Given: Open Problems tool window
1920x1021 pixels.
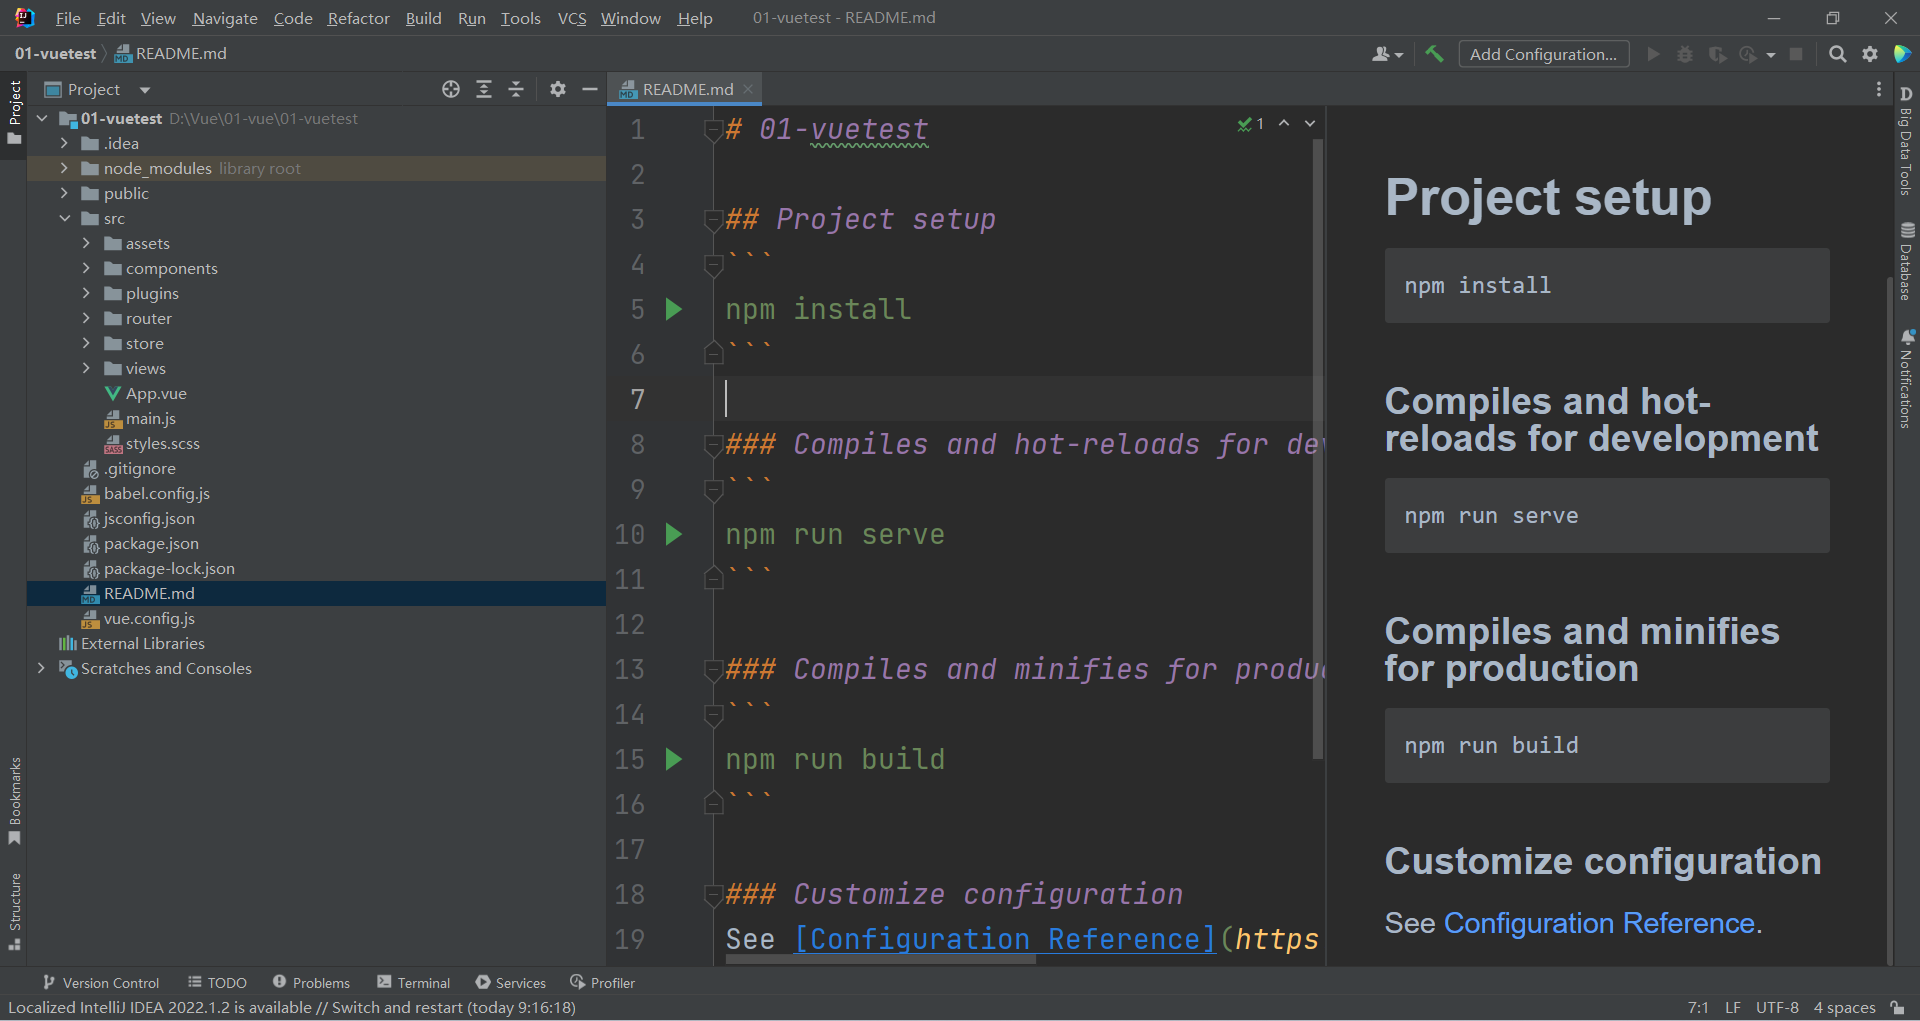Looking at the screenshot, I should tap(311, 983).
